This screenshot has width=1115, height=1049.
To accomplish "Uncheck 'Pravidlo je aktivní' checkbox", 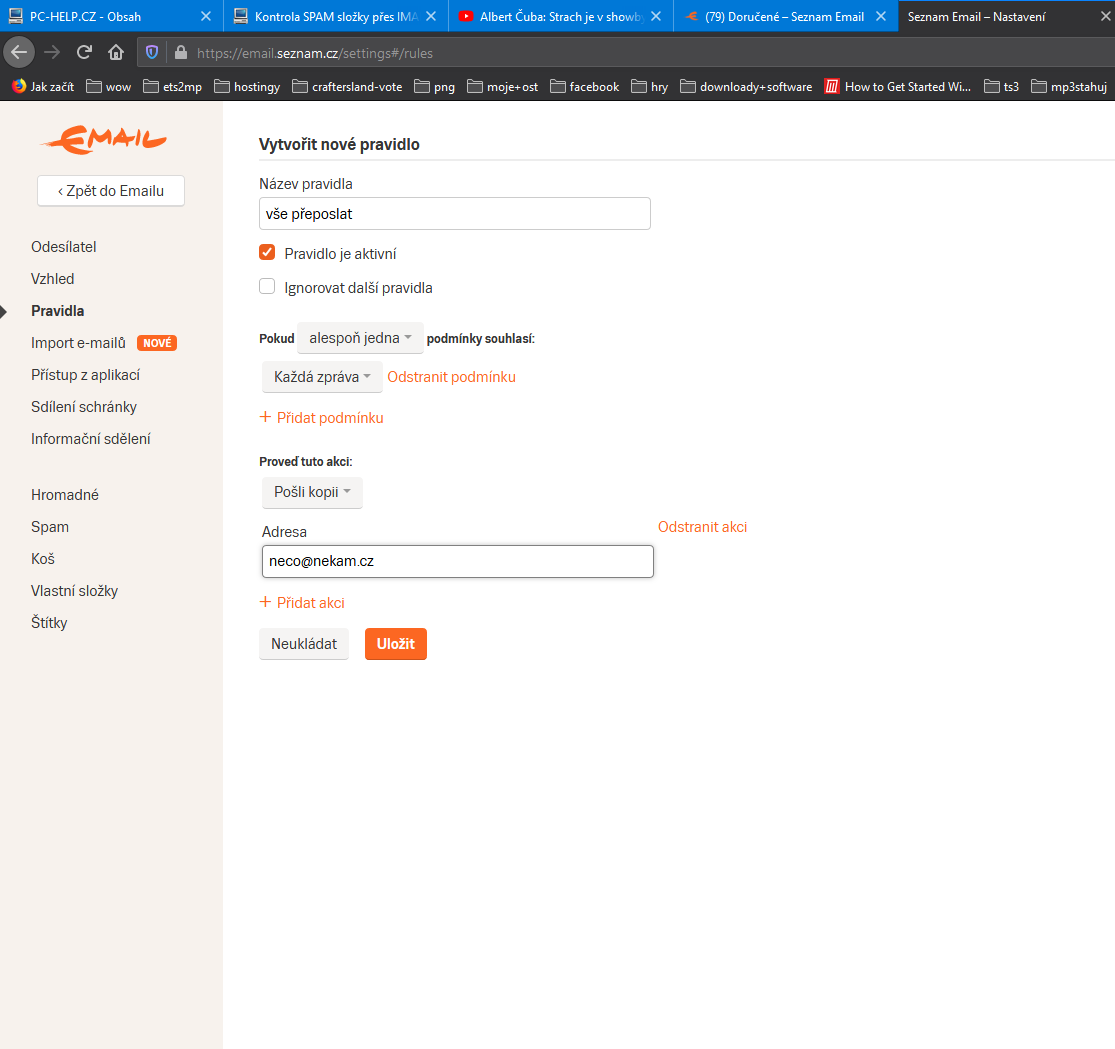I will (x=267, y=253).
